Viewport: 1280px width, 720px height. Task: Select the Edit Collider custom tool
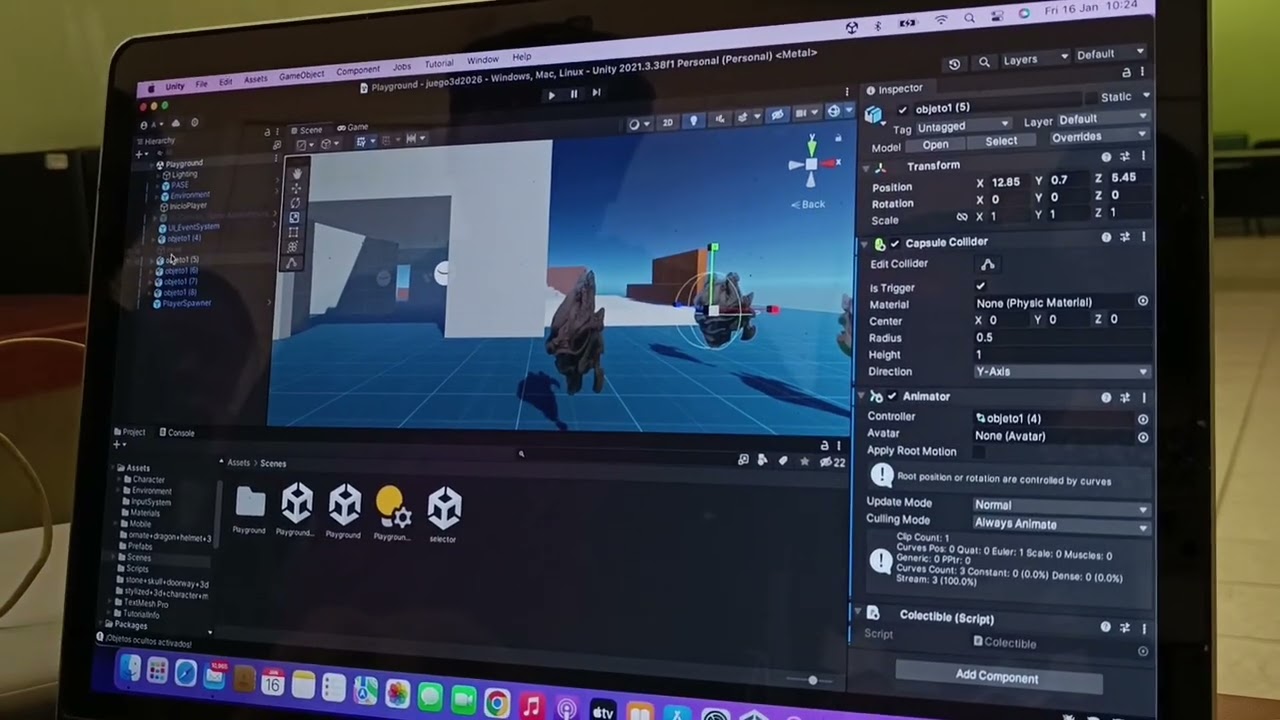[291, 264]
